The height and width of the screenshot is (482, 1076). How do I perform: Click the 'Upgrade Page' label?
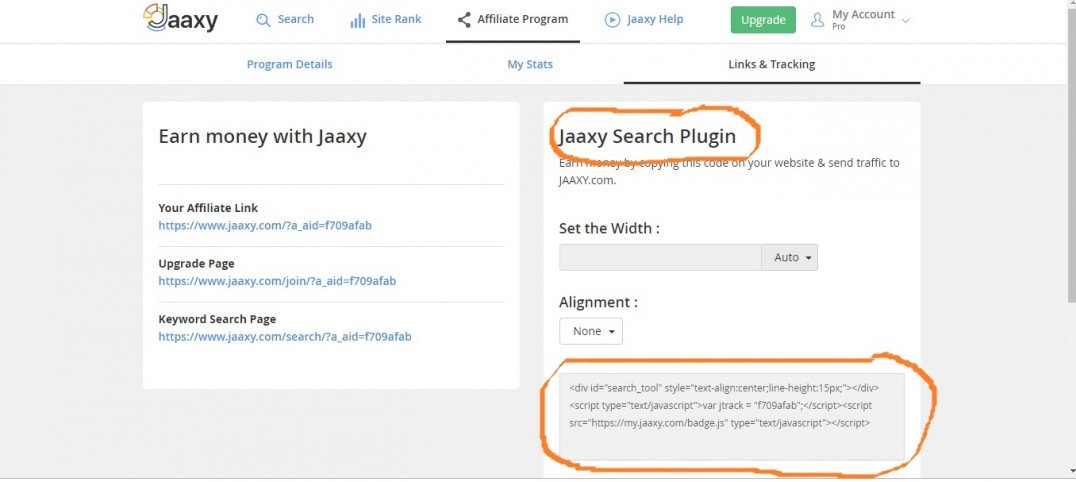[x=196, y=263]
